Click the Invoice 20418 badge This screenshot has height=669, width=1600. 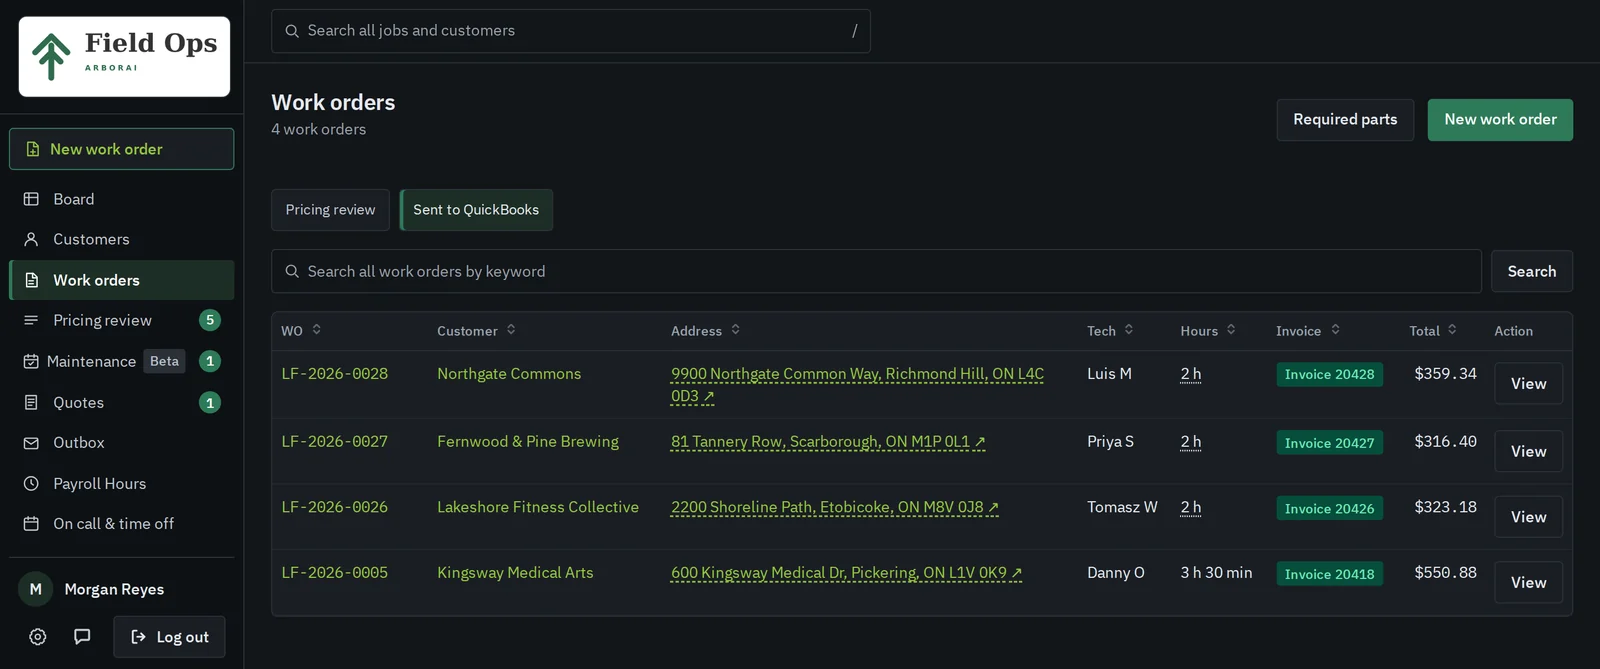coord(1329,574)
